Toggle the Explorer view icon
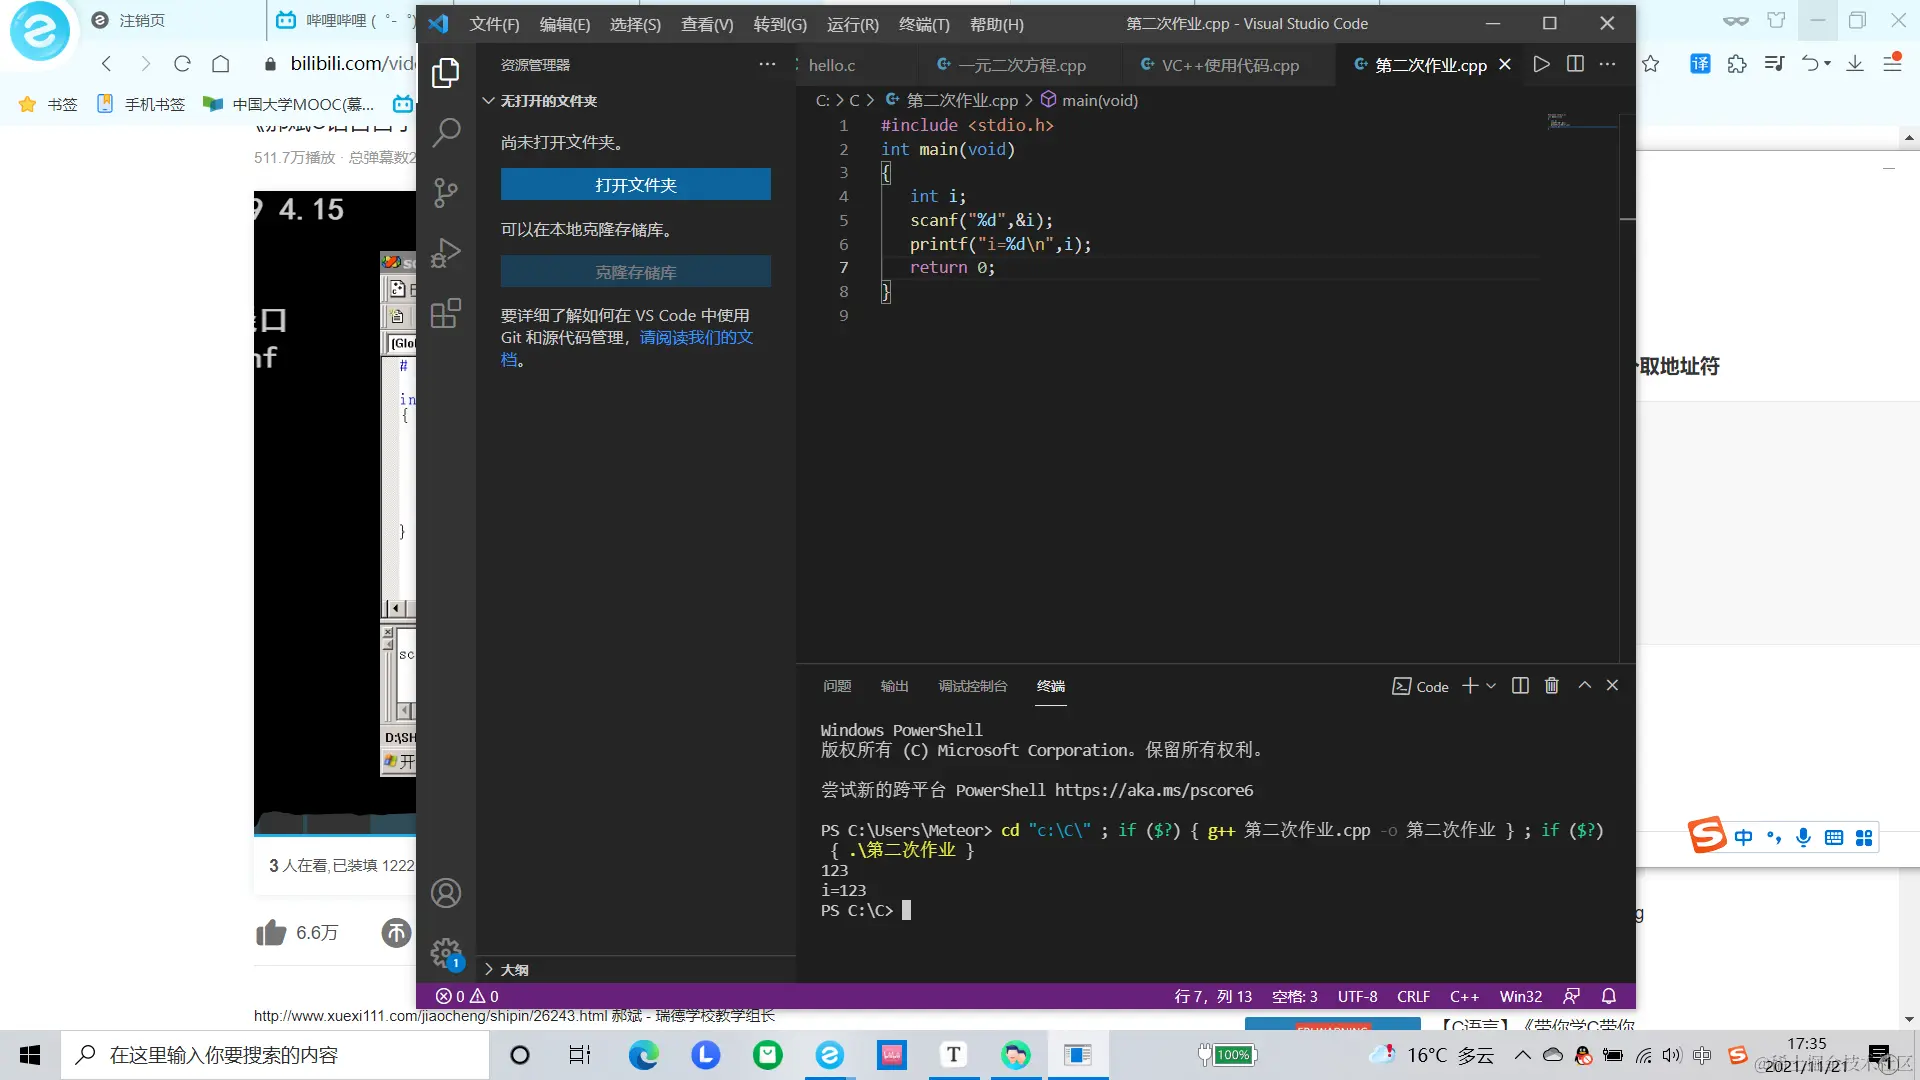The width and height of the screenshot is (1920, 1080). click(446, 72)
